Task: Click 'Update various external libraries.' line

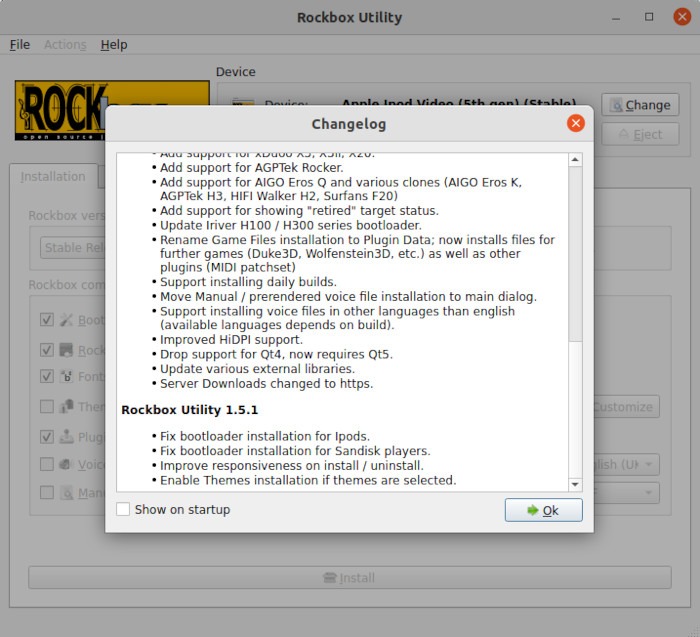Action: [257, 369]
